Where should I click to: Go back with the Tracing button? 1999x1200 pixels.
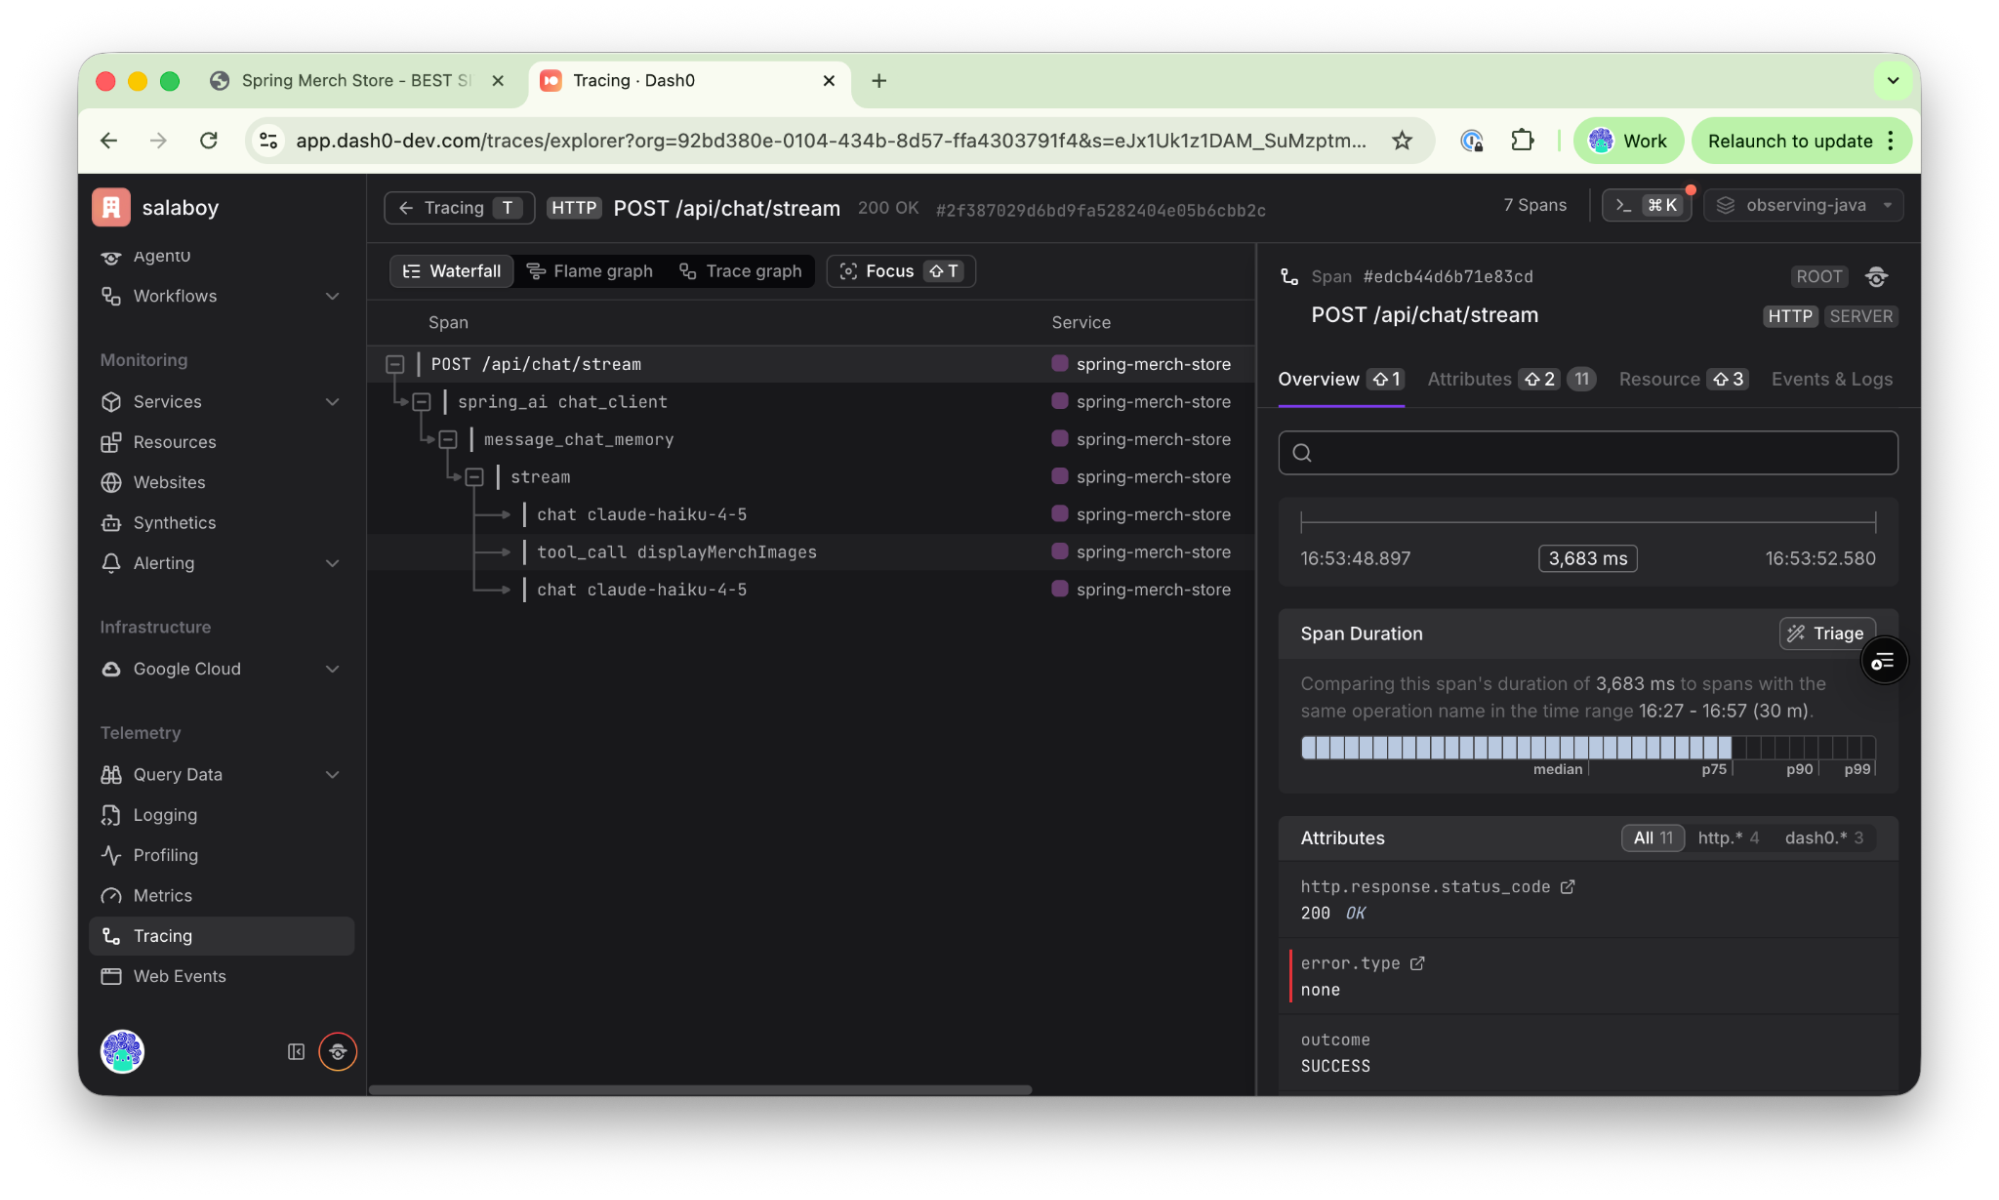pos(459,208)
